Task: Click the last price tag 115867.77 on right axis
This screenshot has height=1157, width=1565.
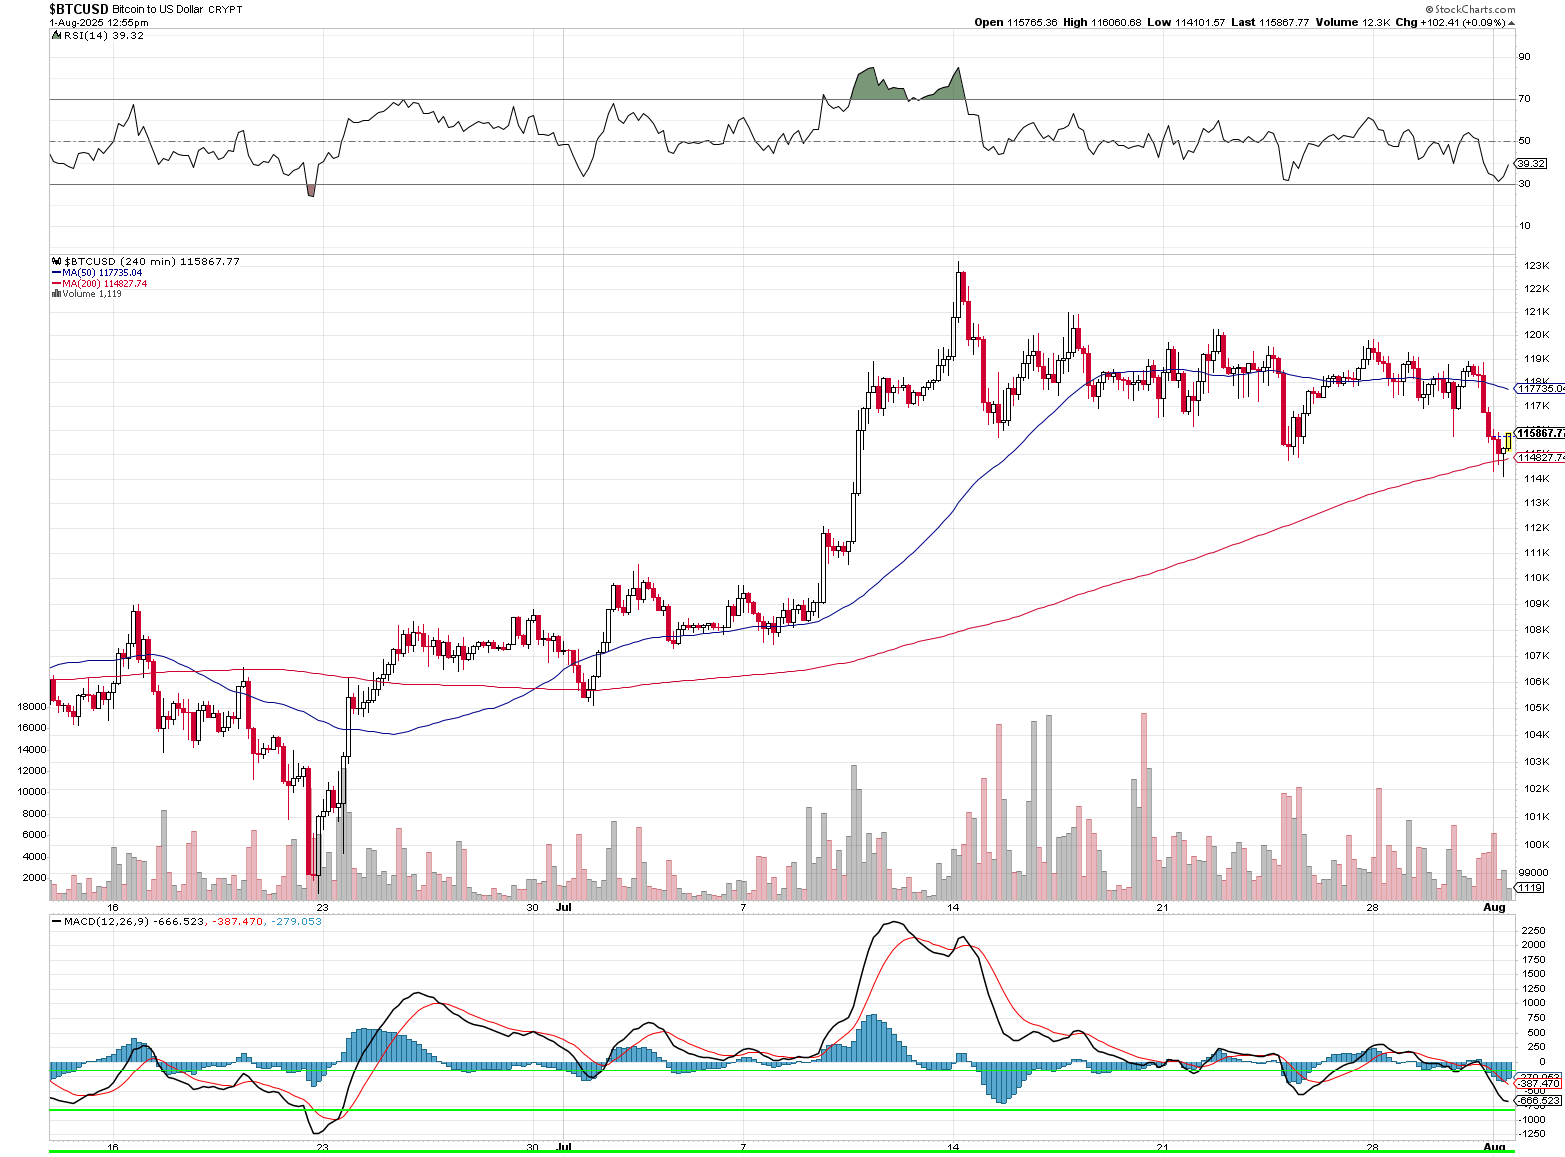Action: click(1540, 433)
